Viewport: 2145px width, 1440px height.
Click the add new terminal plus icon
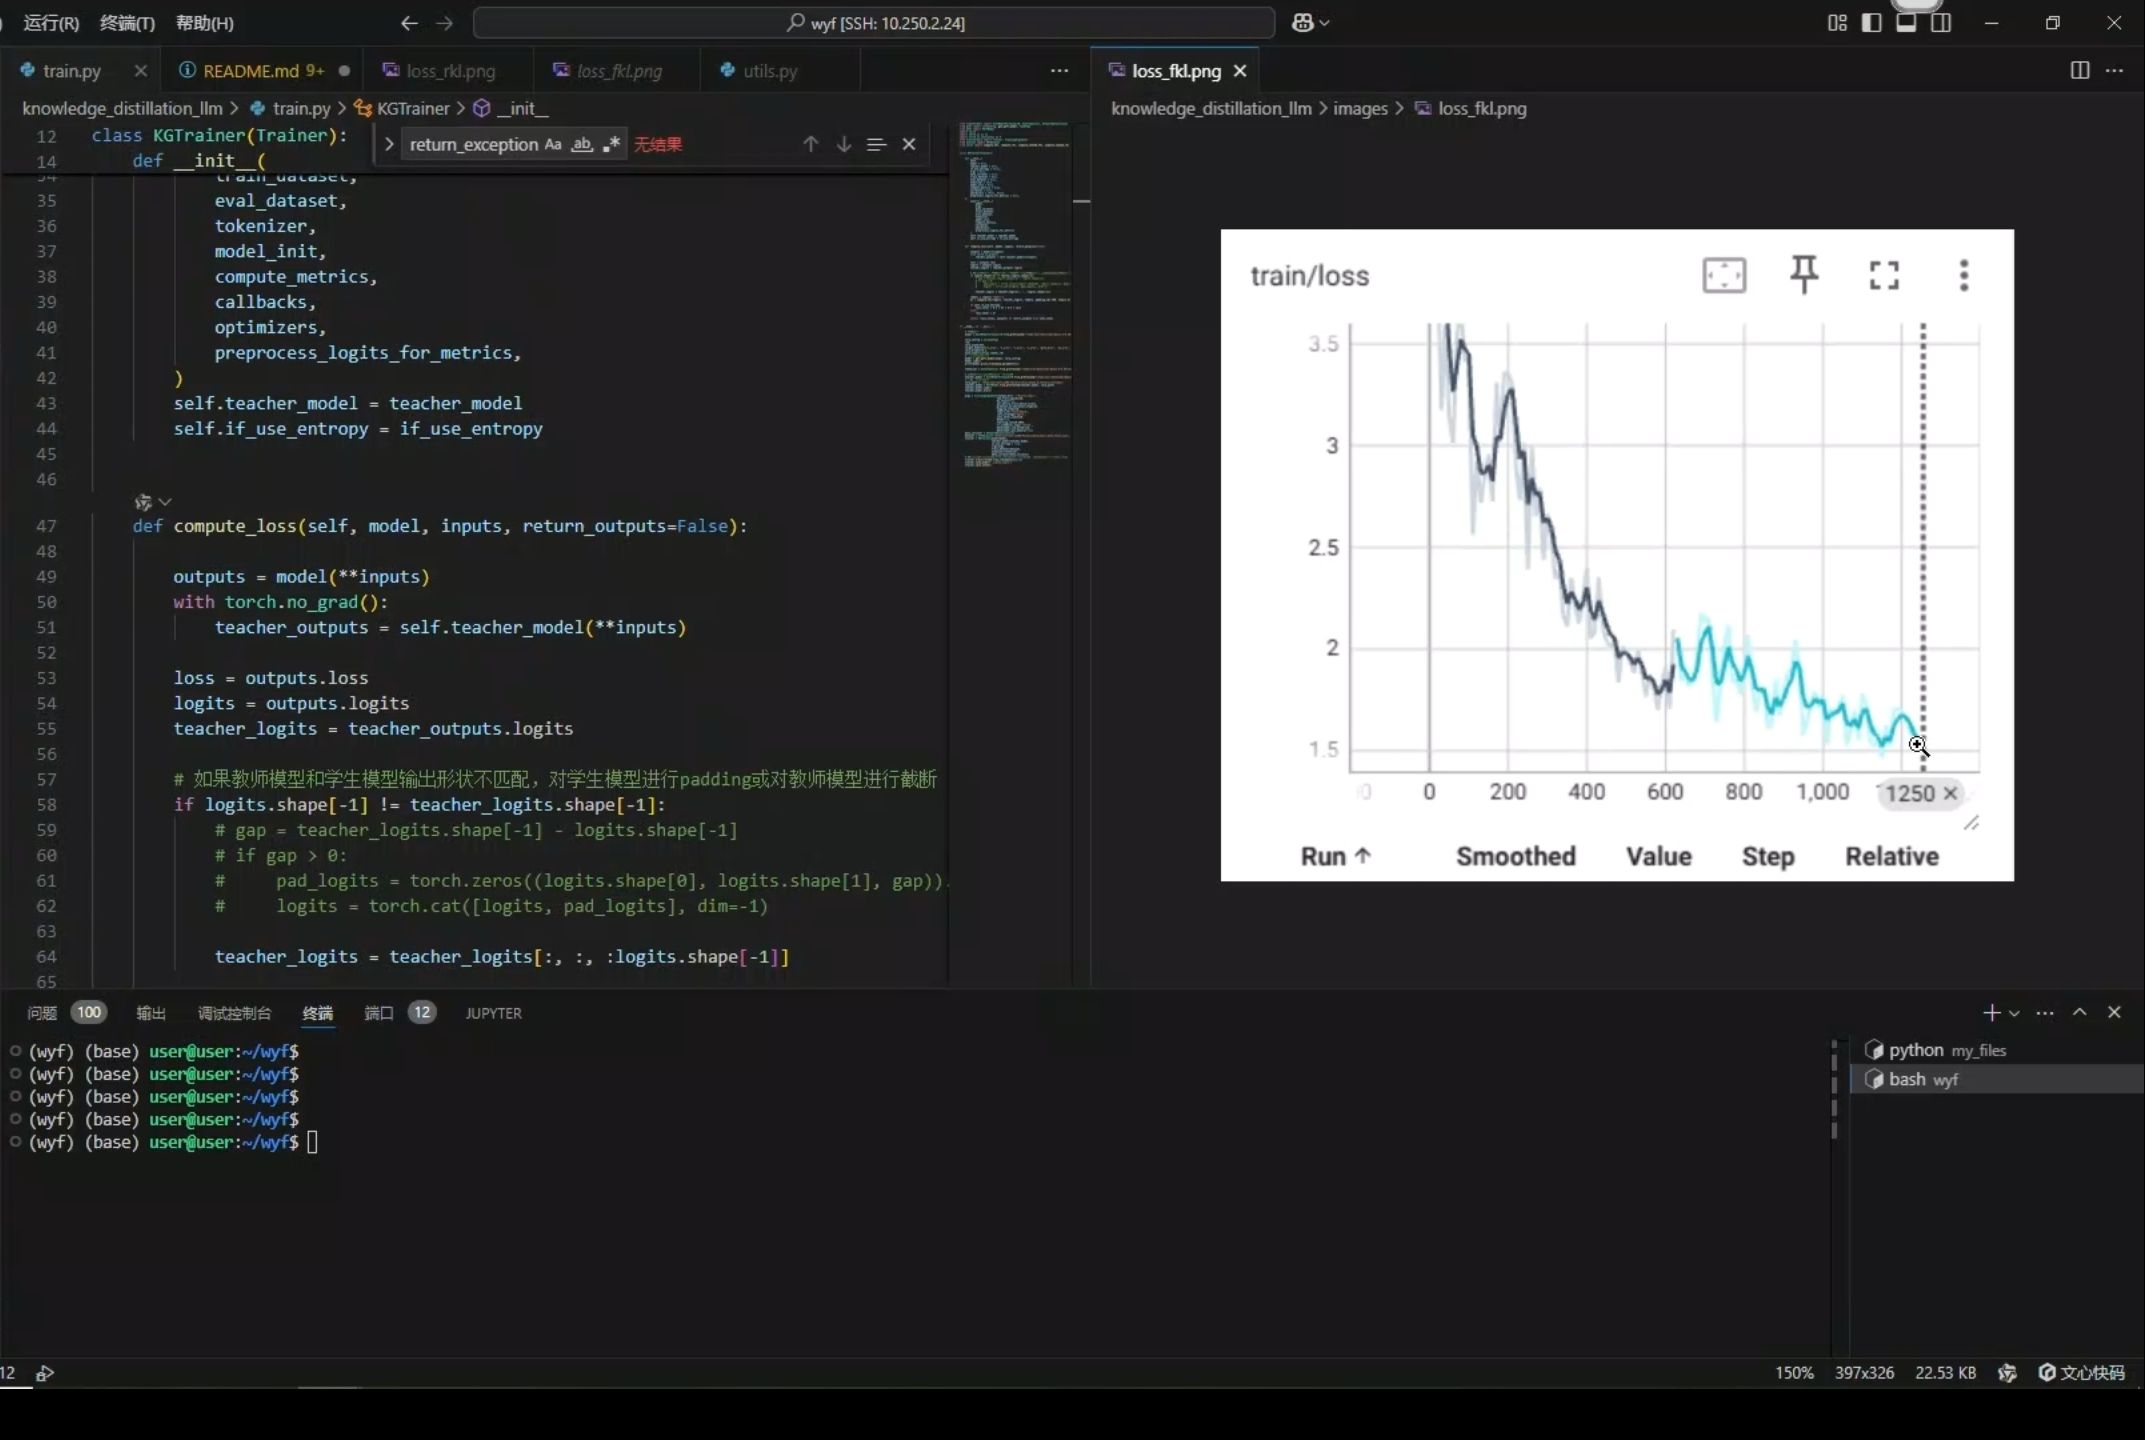(x=1990, y=1013)
